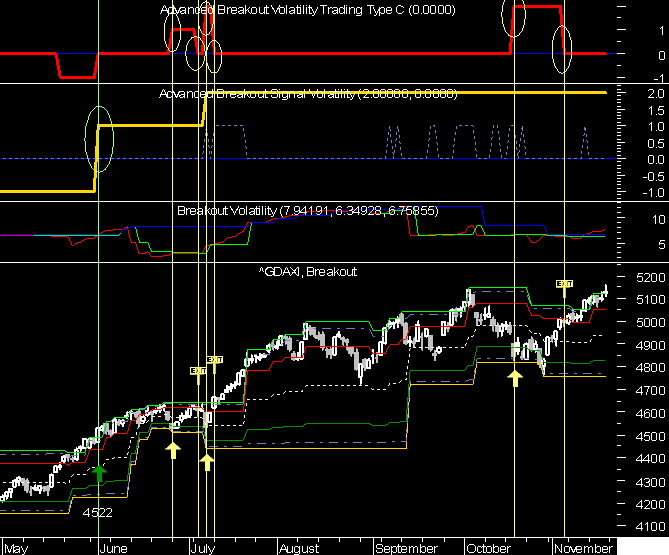Click the '0' value on Trading Type C axis

[662, 55]
